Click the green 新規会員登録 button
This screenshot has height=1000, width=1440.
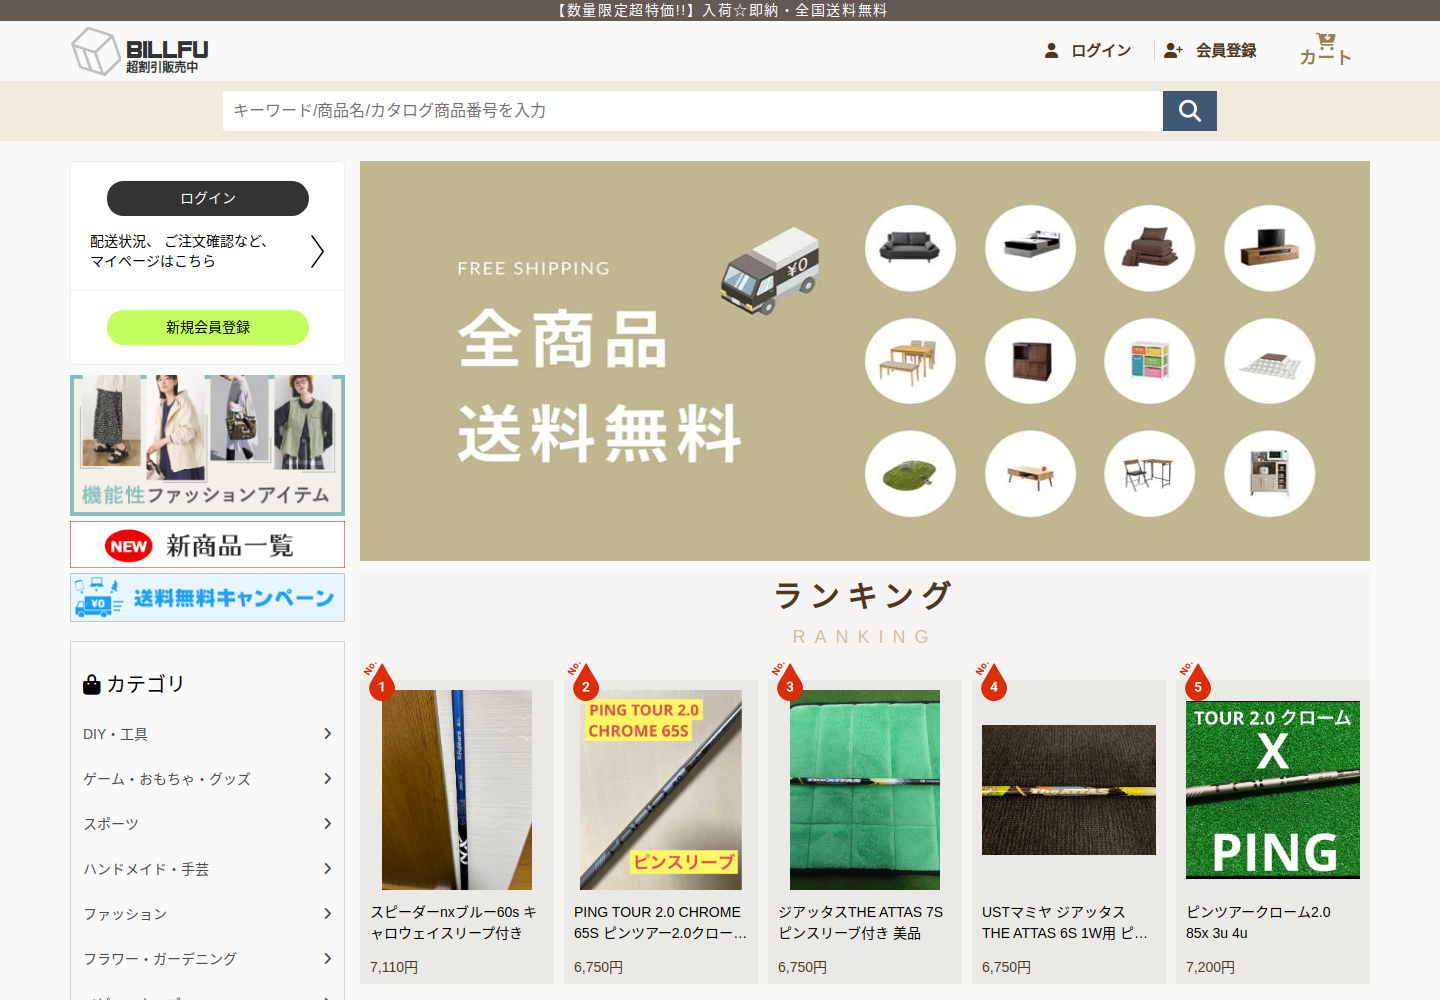tap(208, 327)
